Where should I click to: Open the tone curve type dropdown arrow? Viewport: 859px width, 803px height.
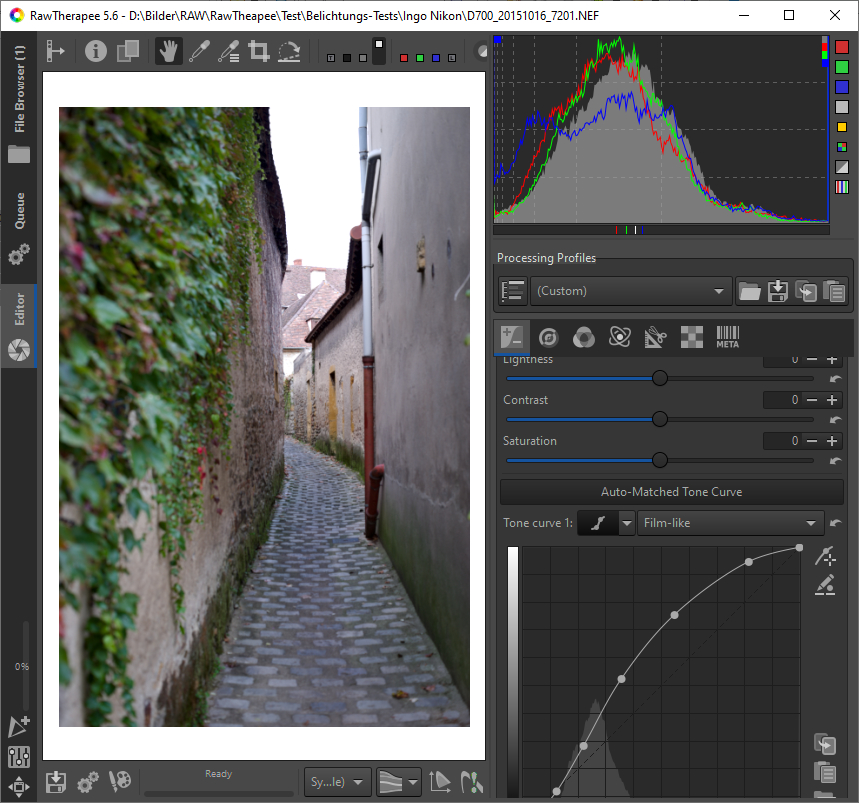(x=627, y=522)
